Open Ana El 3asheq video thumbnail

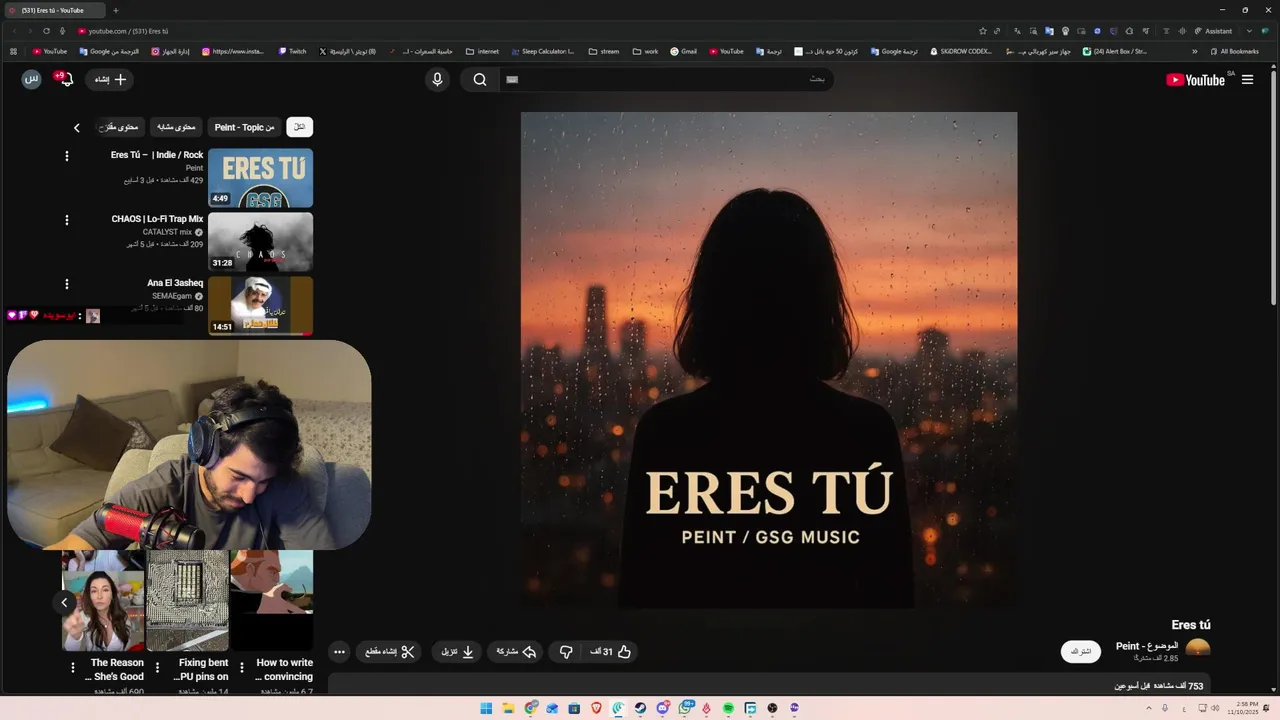260,305
